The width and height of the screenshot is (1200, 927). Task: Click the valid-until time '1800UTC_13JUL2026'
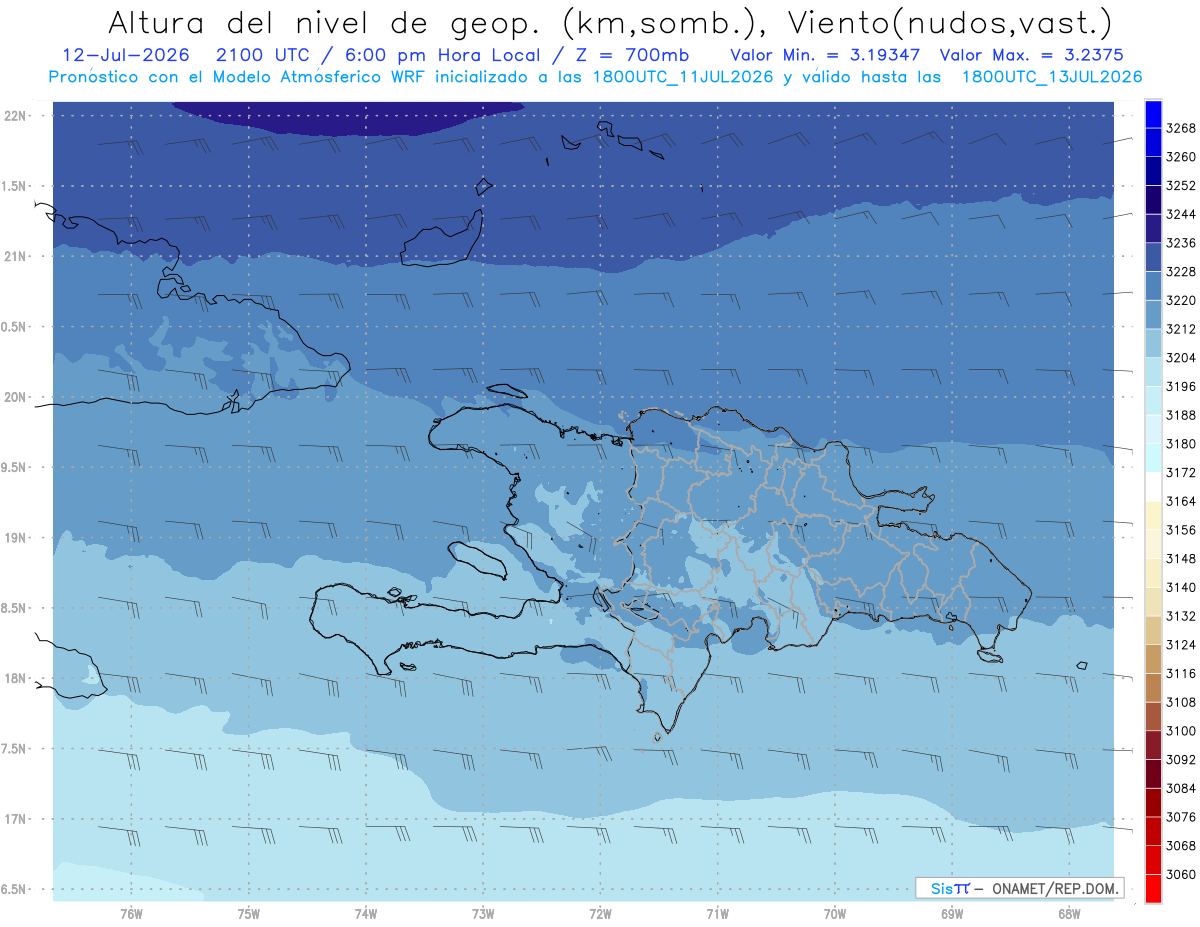point(1052,76)
